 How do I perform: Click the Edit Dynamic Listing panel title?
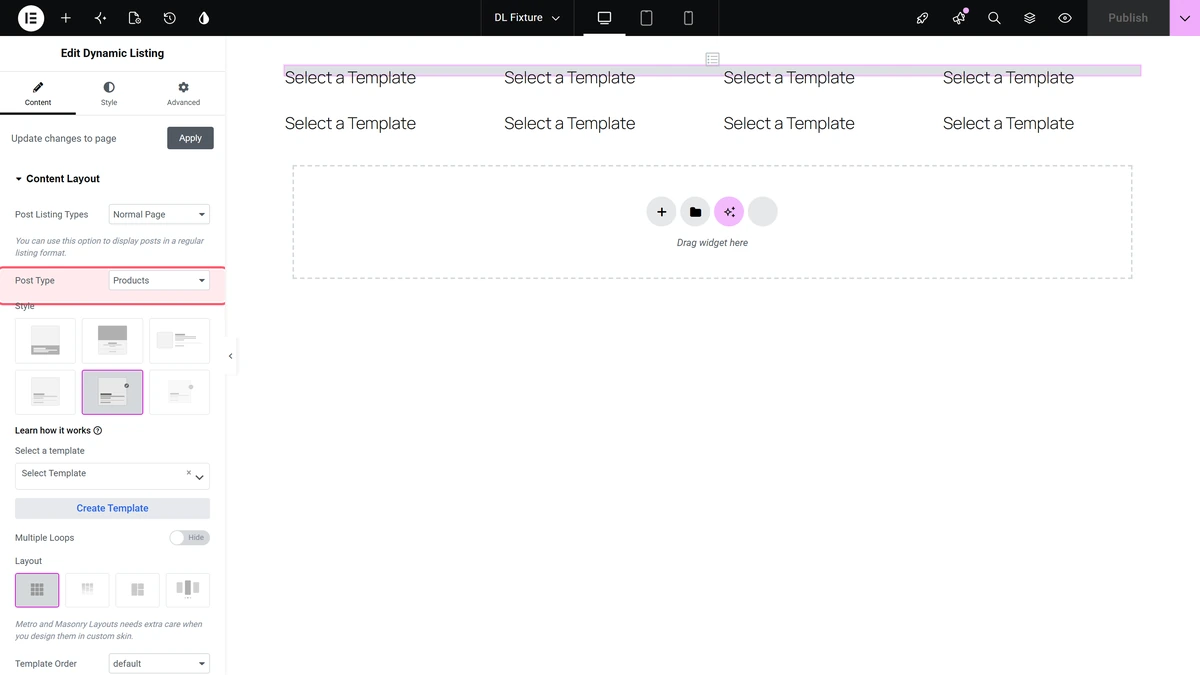112,53
